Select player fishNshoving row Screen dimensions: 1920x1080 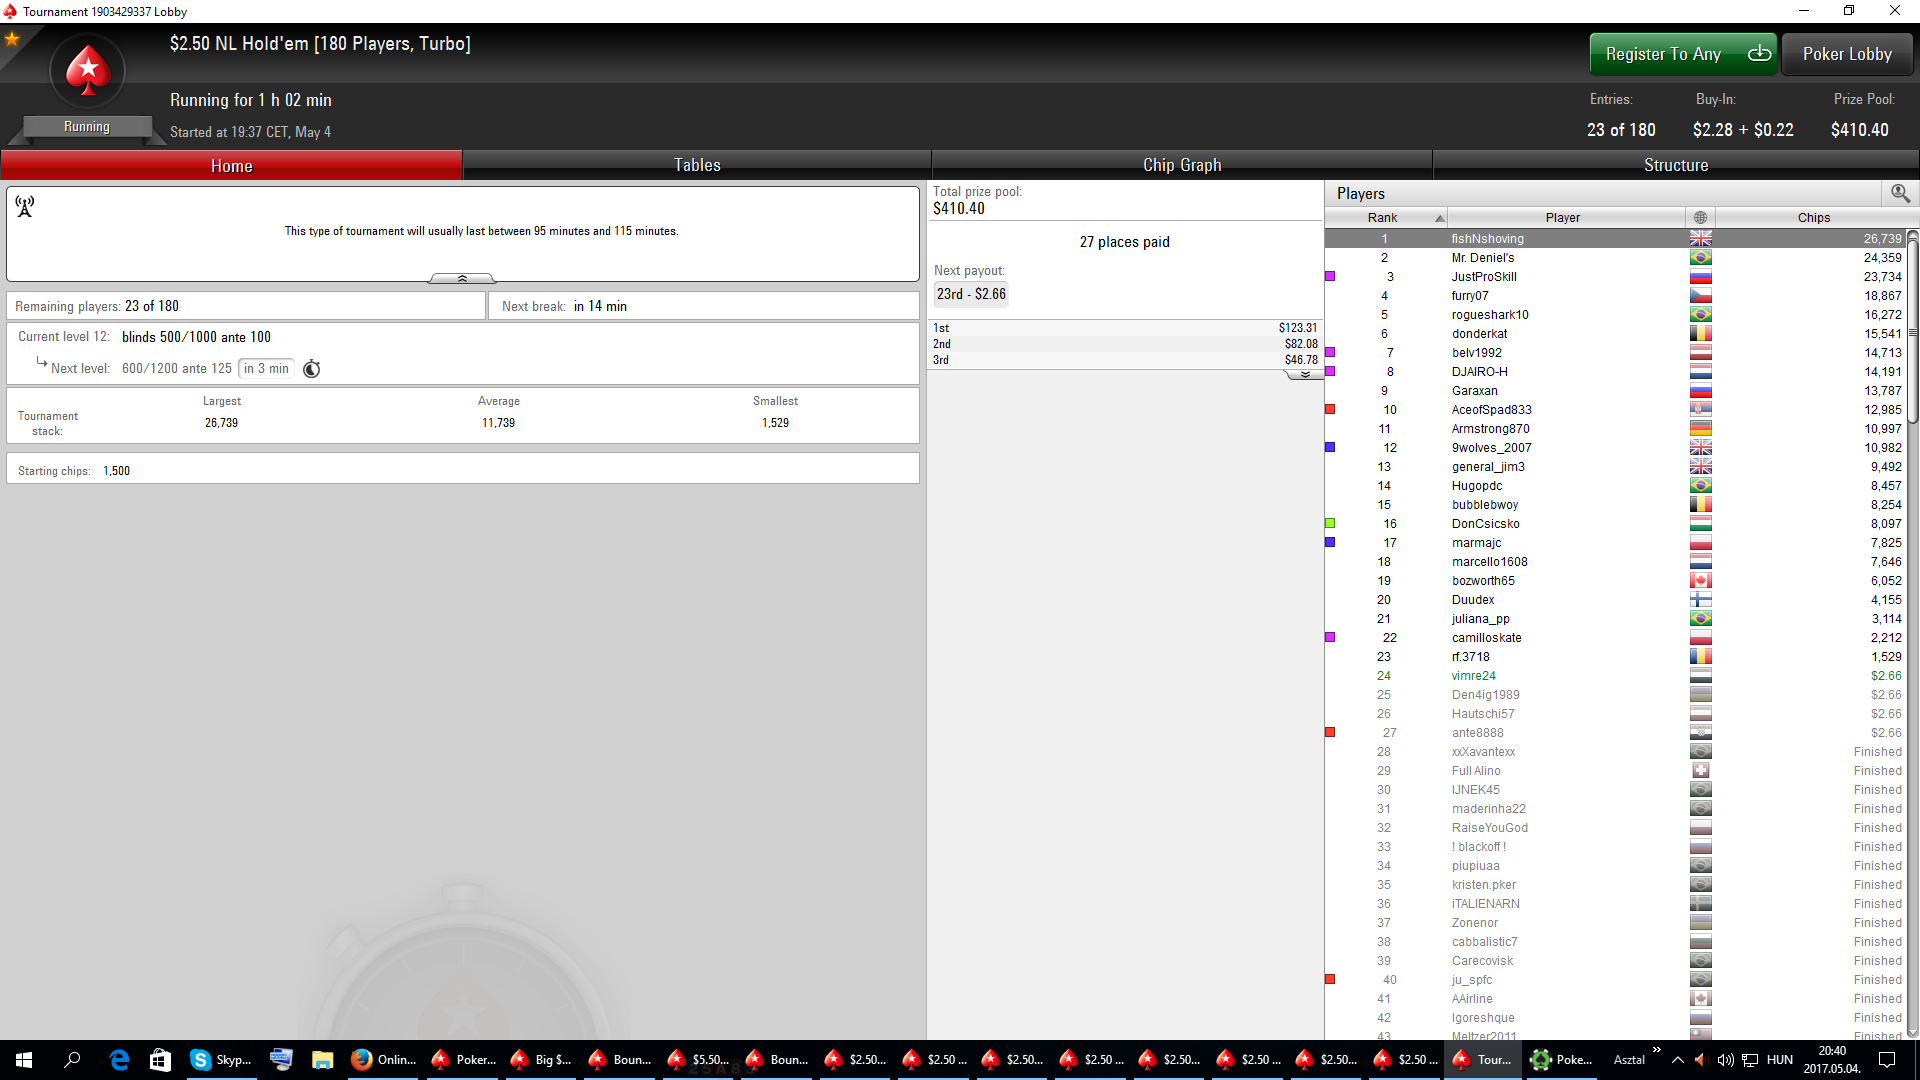[1615, 239]
